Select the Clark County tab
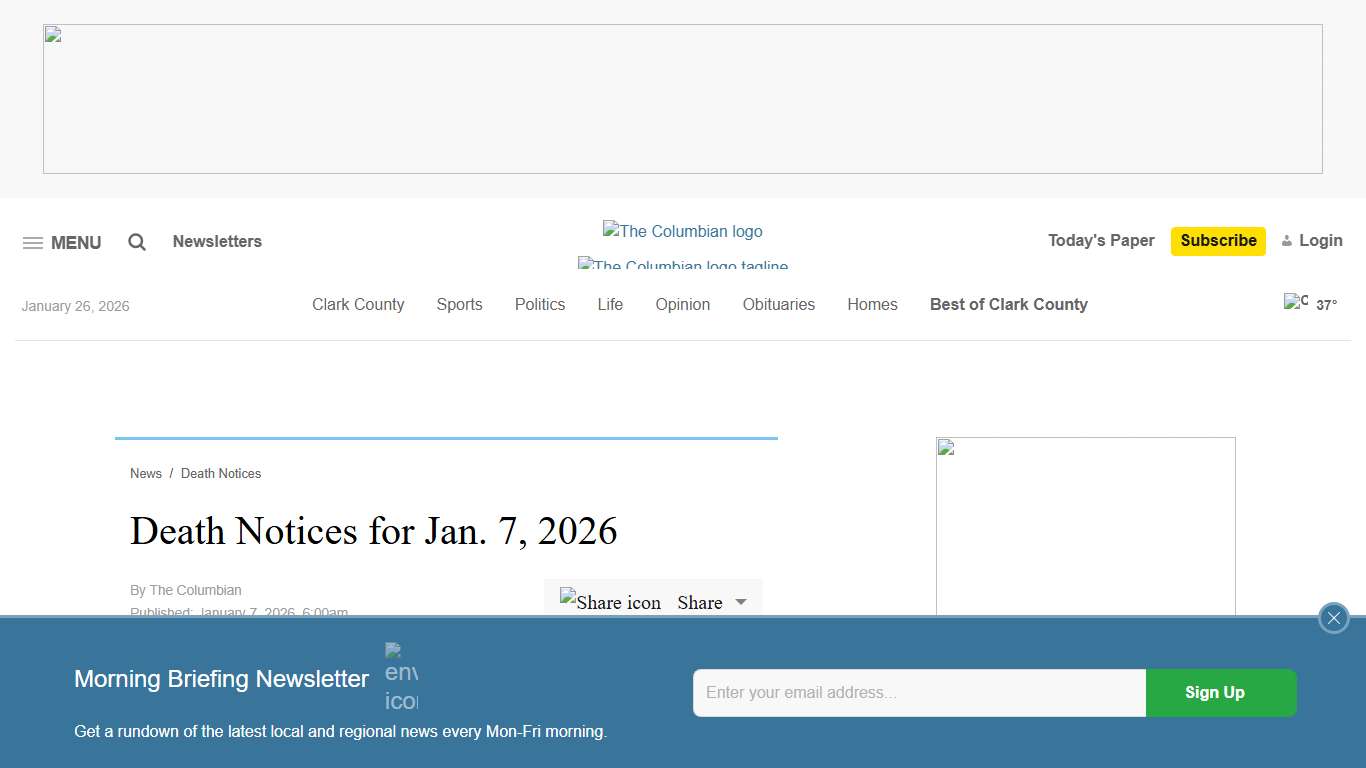This screenshot has width=1366, height=768. [x=358, y=304]
